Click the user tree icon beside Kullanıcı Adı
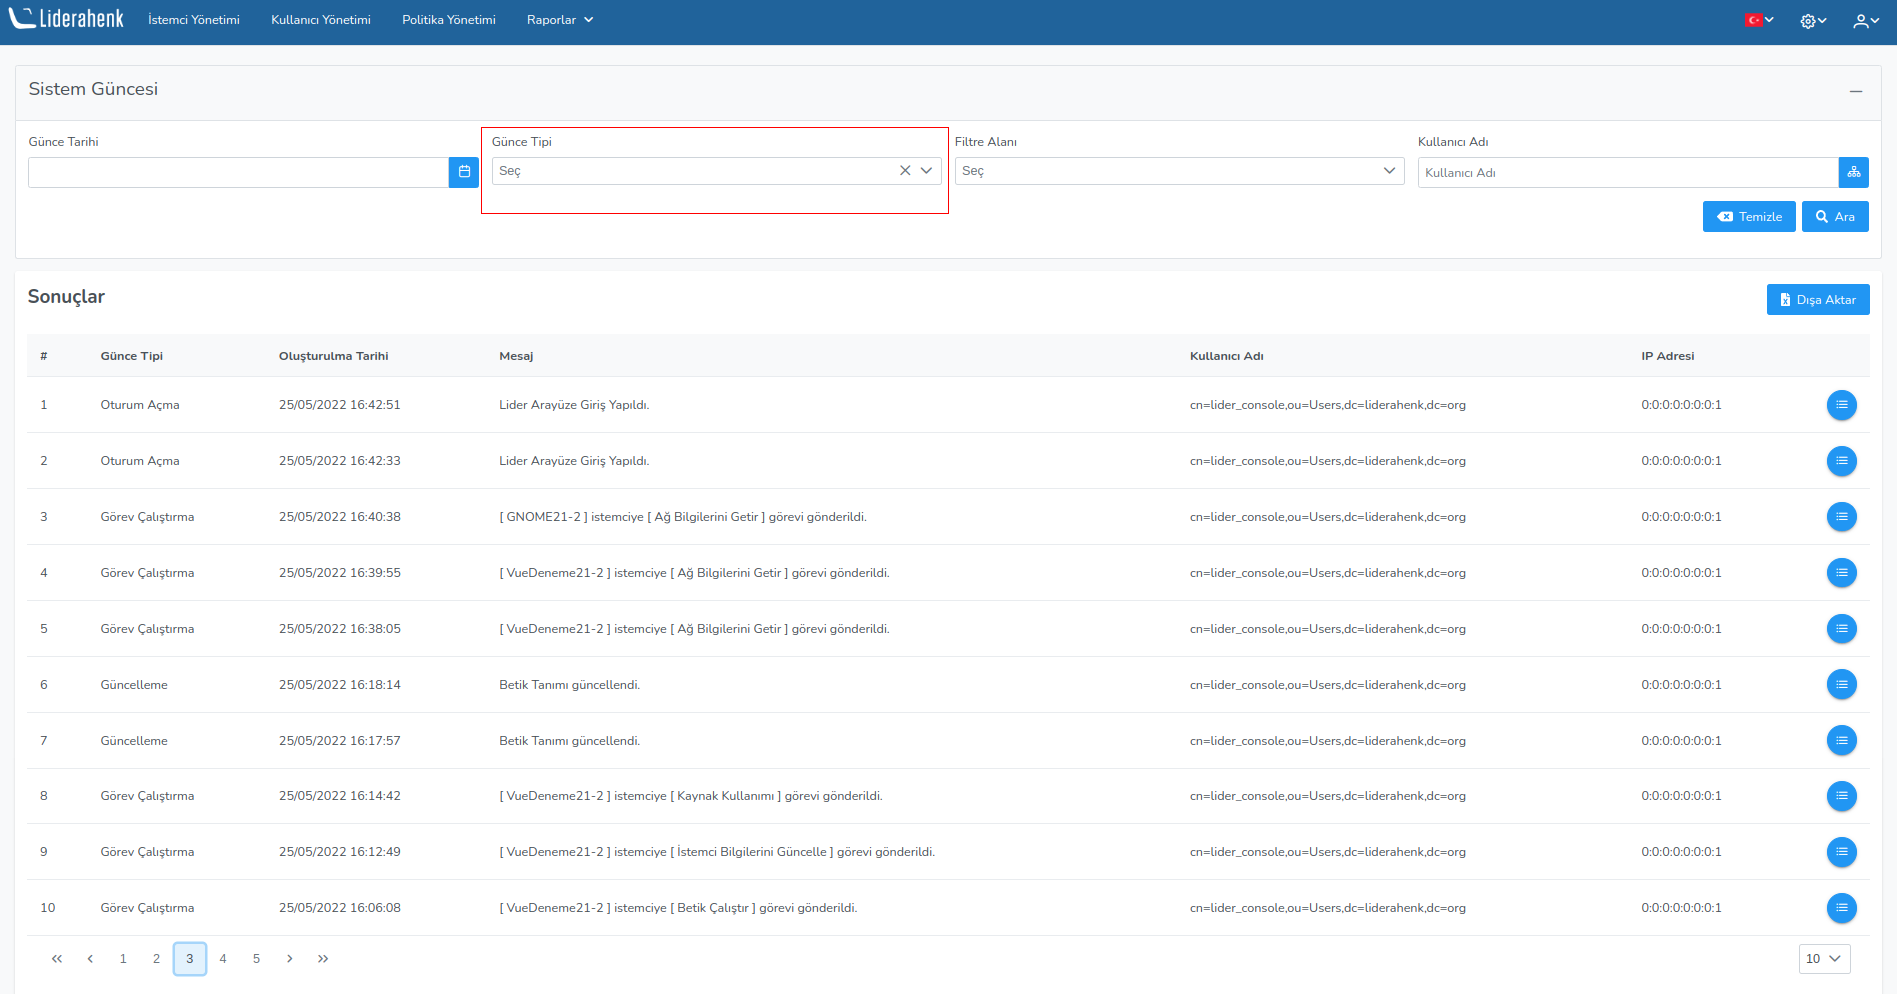The image size is (1897, 994). click(x=1853, y=172)
